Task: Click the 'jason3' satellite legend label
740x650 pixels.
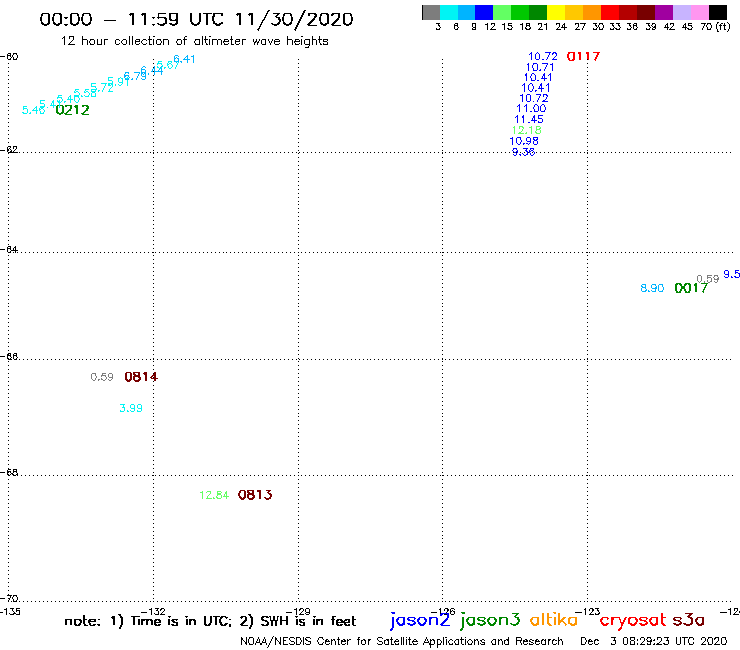Action: 490,620
